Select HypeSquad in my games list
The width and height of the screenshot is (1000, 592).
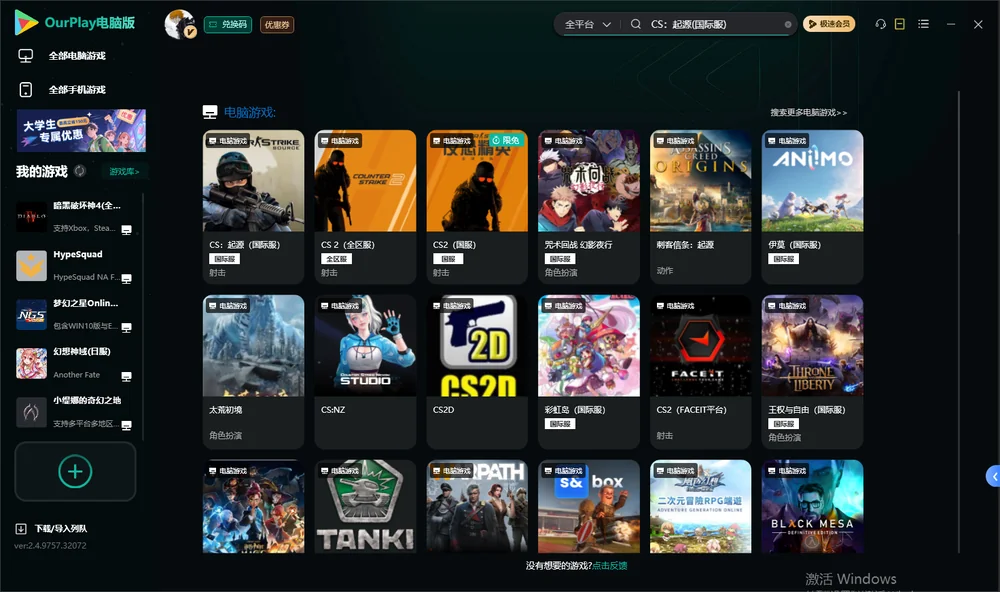coord(75,265)
